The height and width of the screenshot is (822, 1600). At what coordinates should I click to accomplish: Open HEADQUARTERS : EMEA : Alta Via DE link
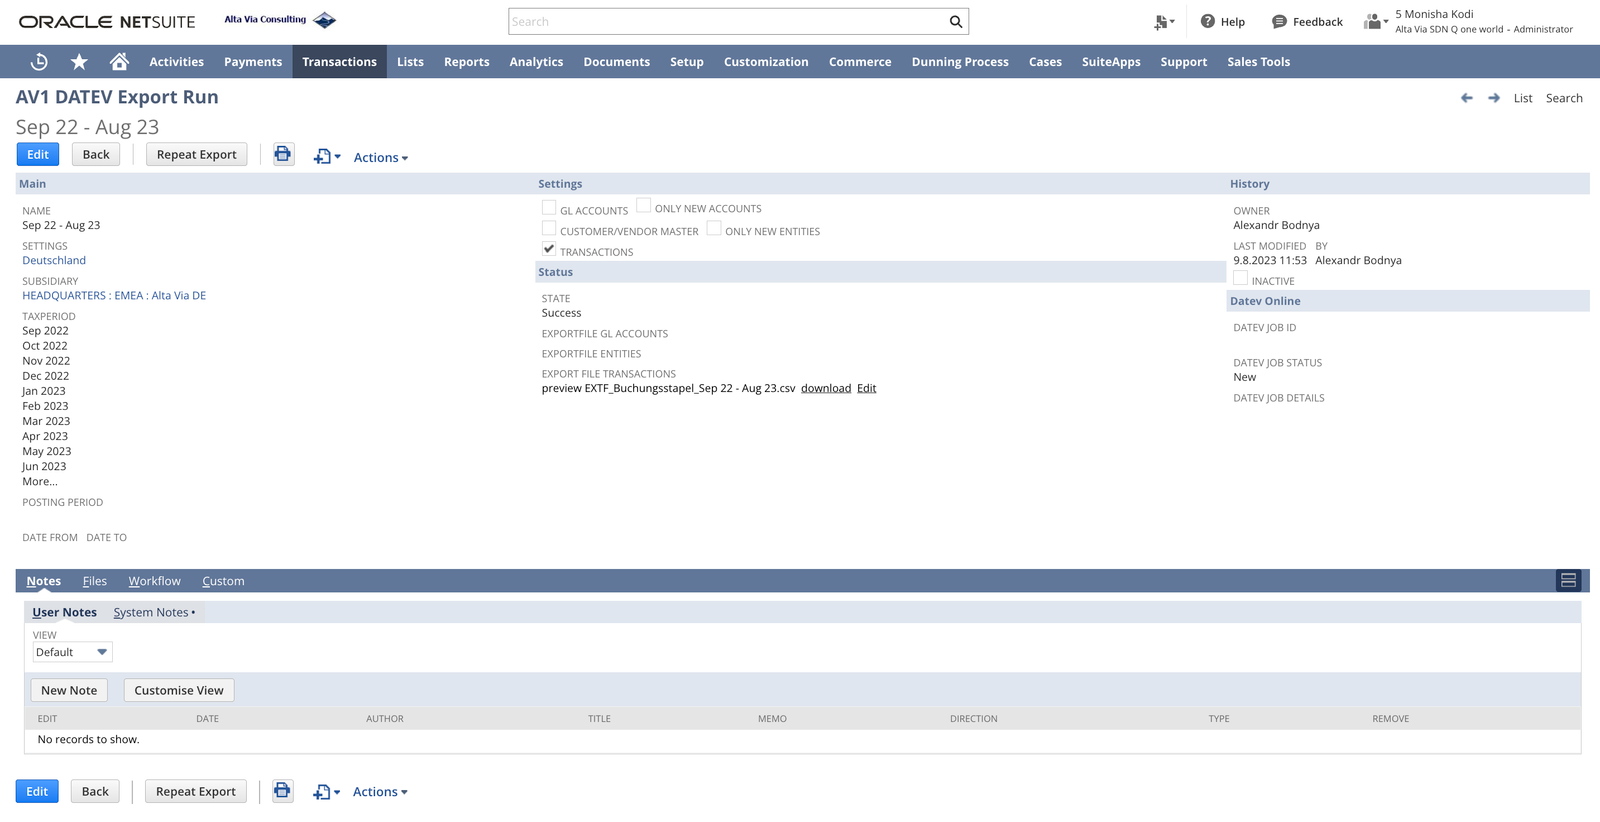click(114, 295)
